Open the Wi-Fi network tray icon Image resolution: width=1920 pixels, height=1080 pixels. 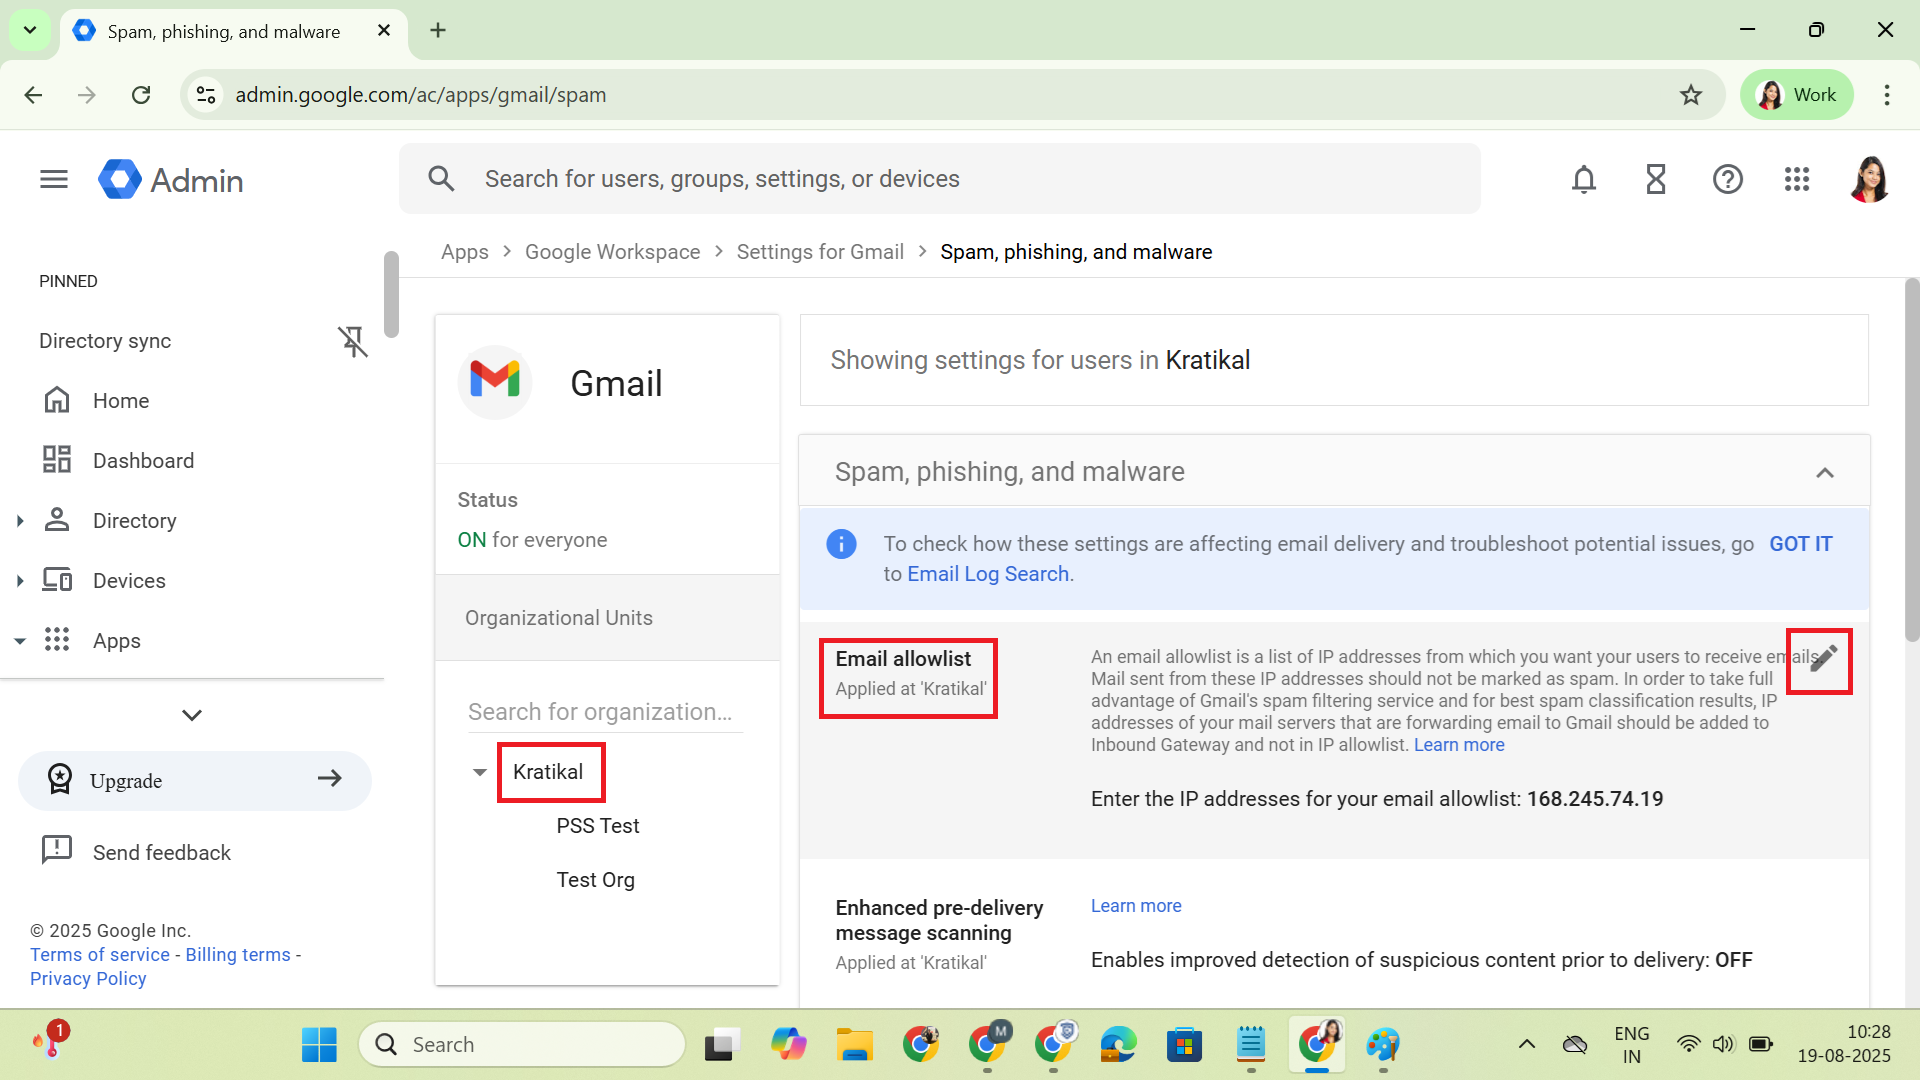[x=1689, y=1045]
